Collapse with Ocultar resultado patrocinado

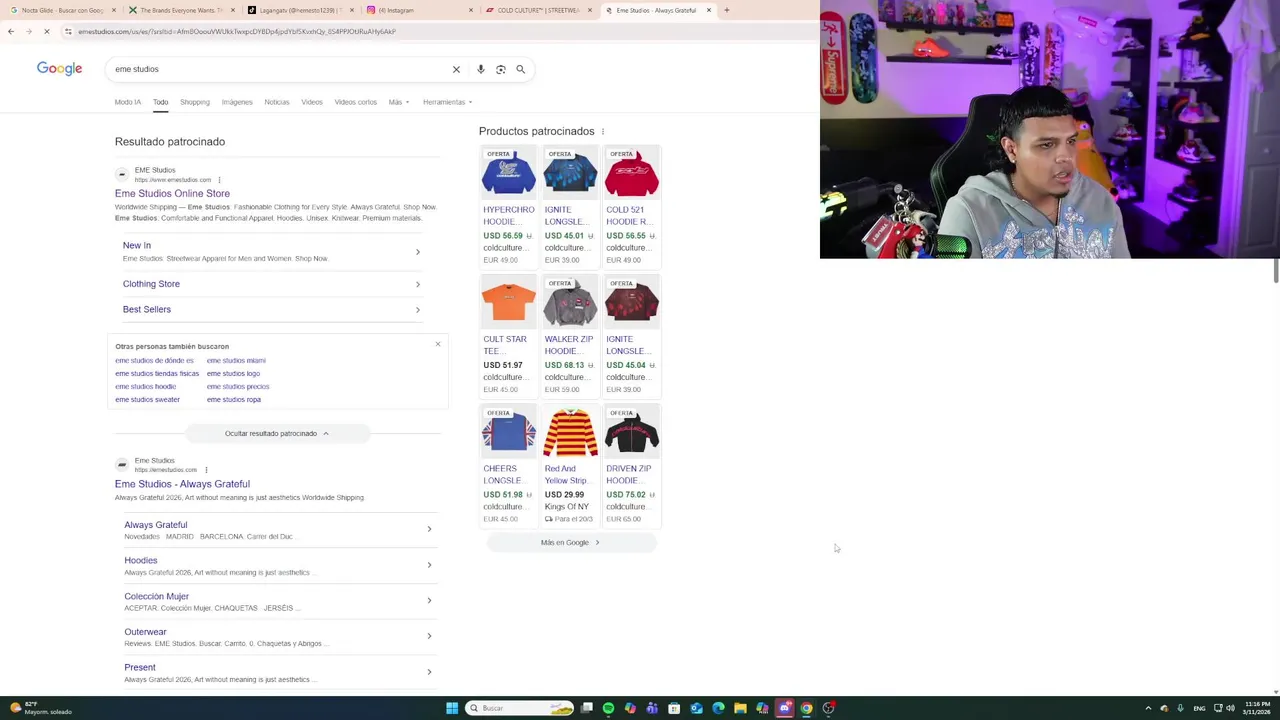[x=277, y=433]
